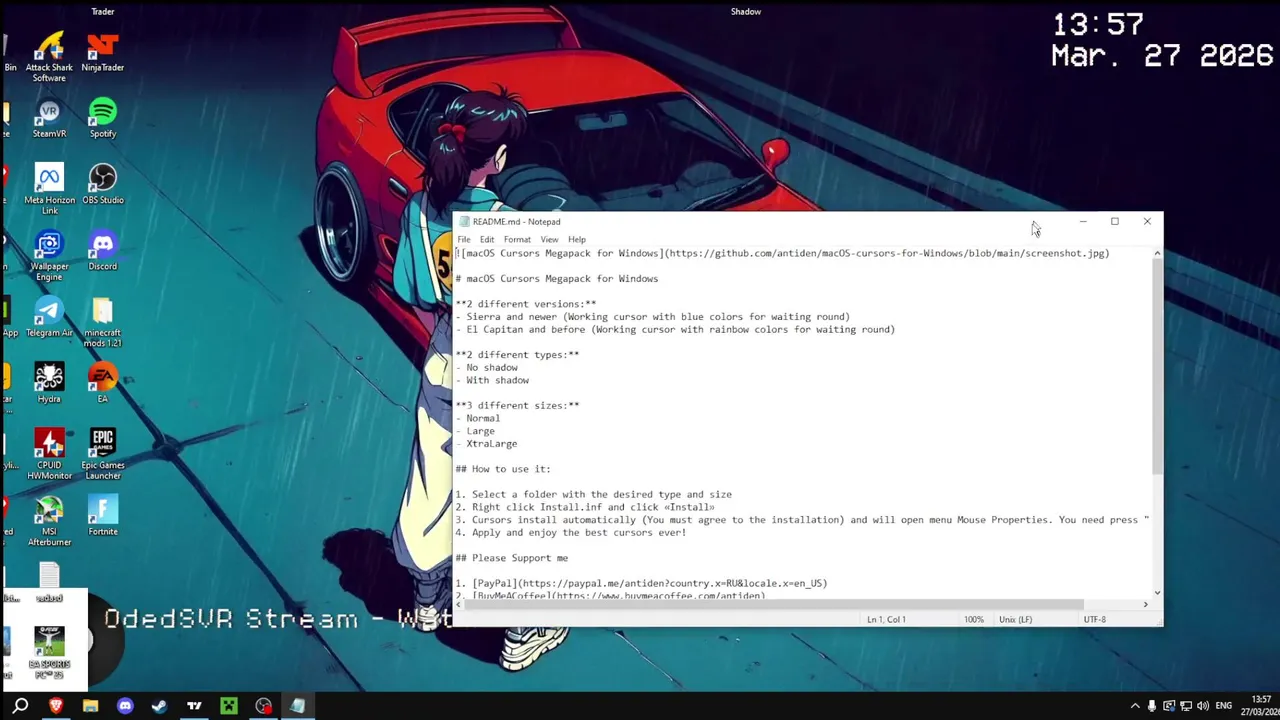1280x720 pixels.
Task: Click "Unix (LF)" in status bar
Action: (x=1015, y=620)
